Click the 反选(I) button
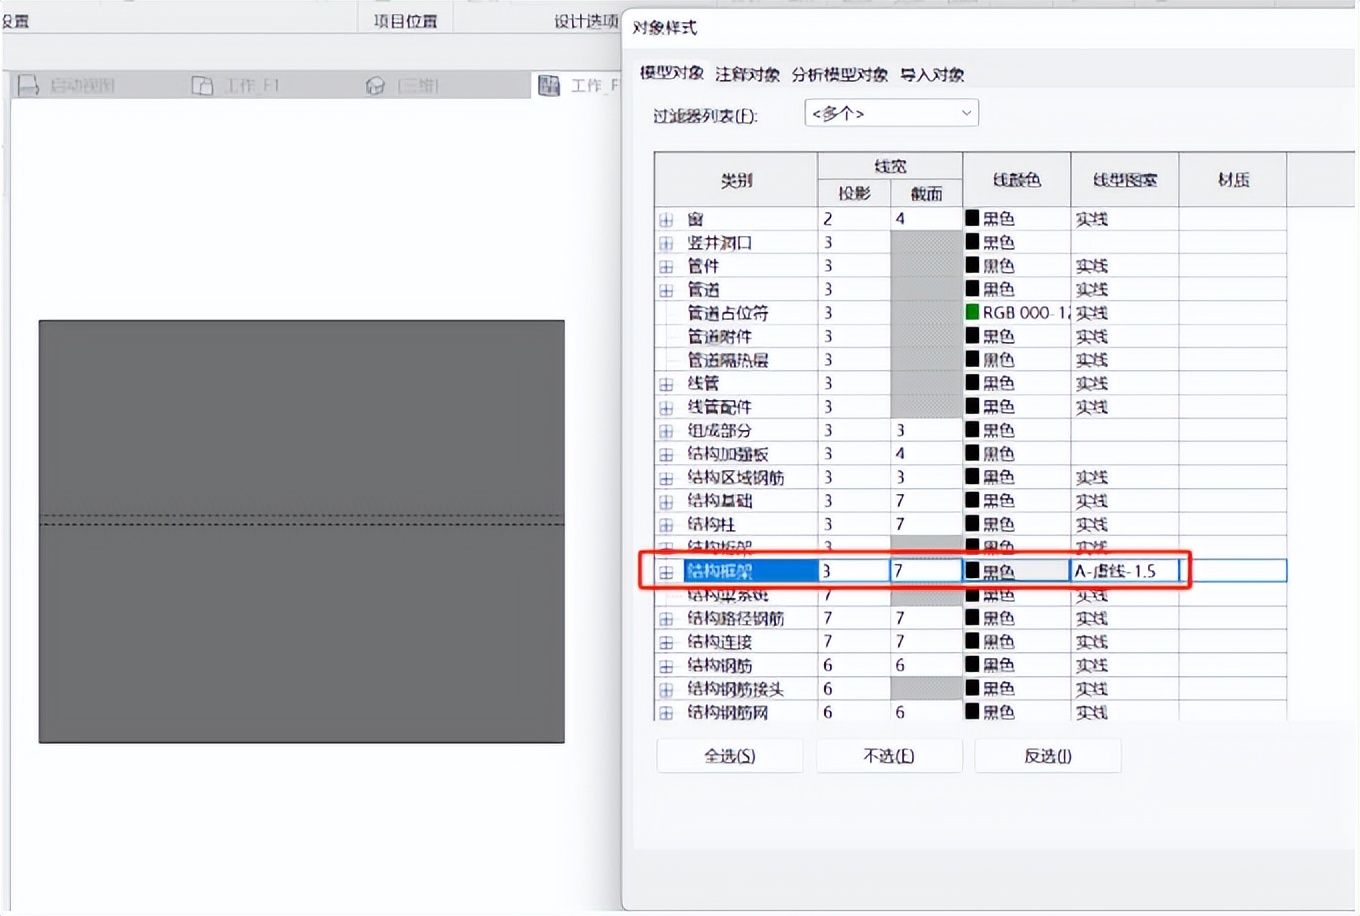This screenshot has width=1360, height=916. pyautogui.click(x=1047, y=756)
